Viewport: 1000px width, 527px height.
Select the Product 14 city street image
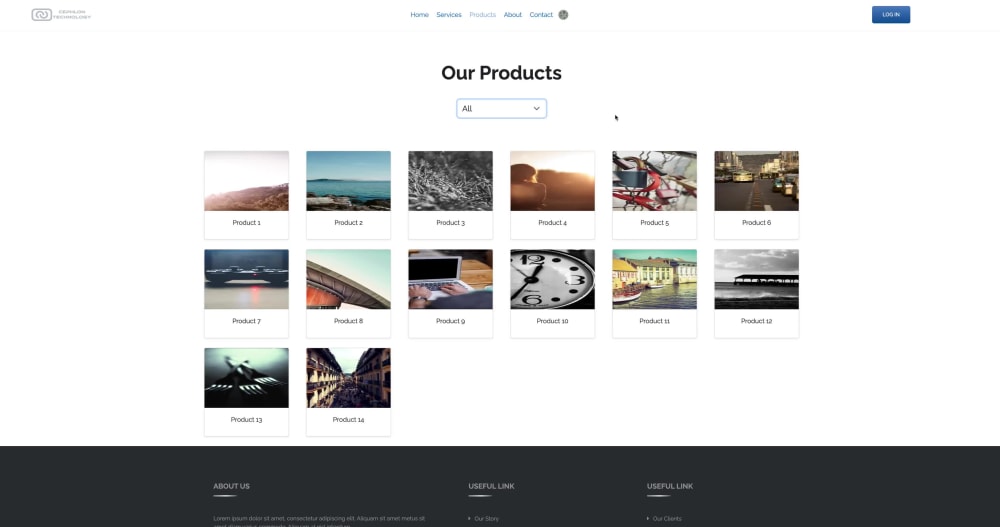click(348, 378)
